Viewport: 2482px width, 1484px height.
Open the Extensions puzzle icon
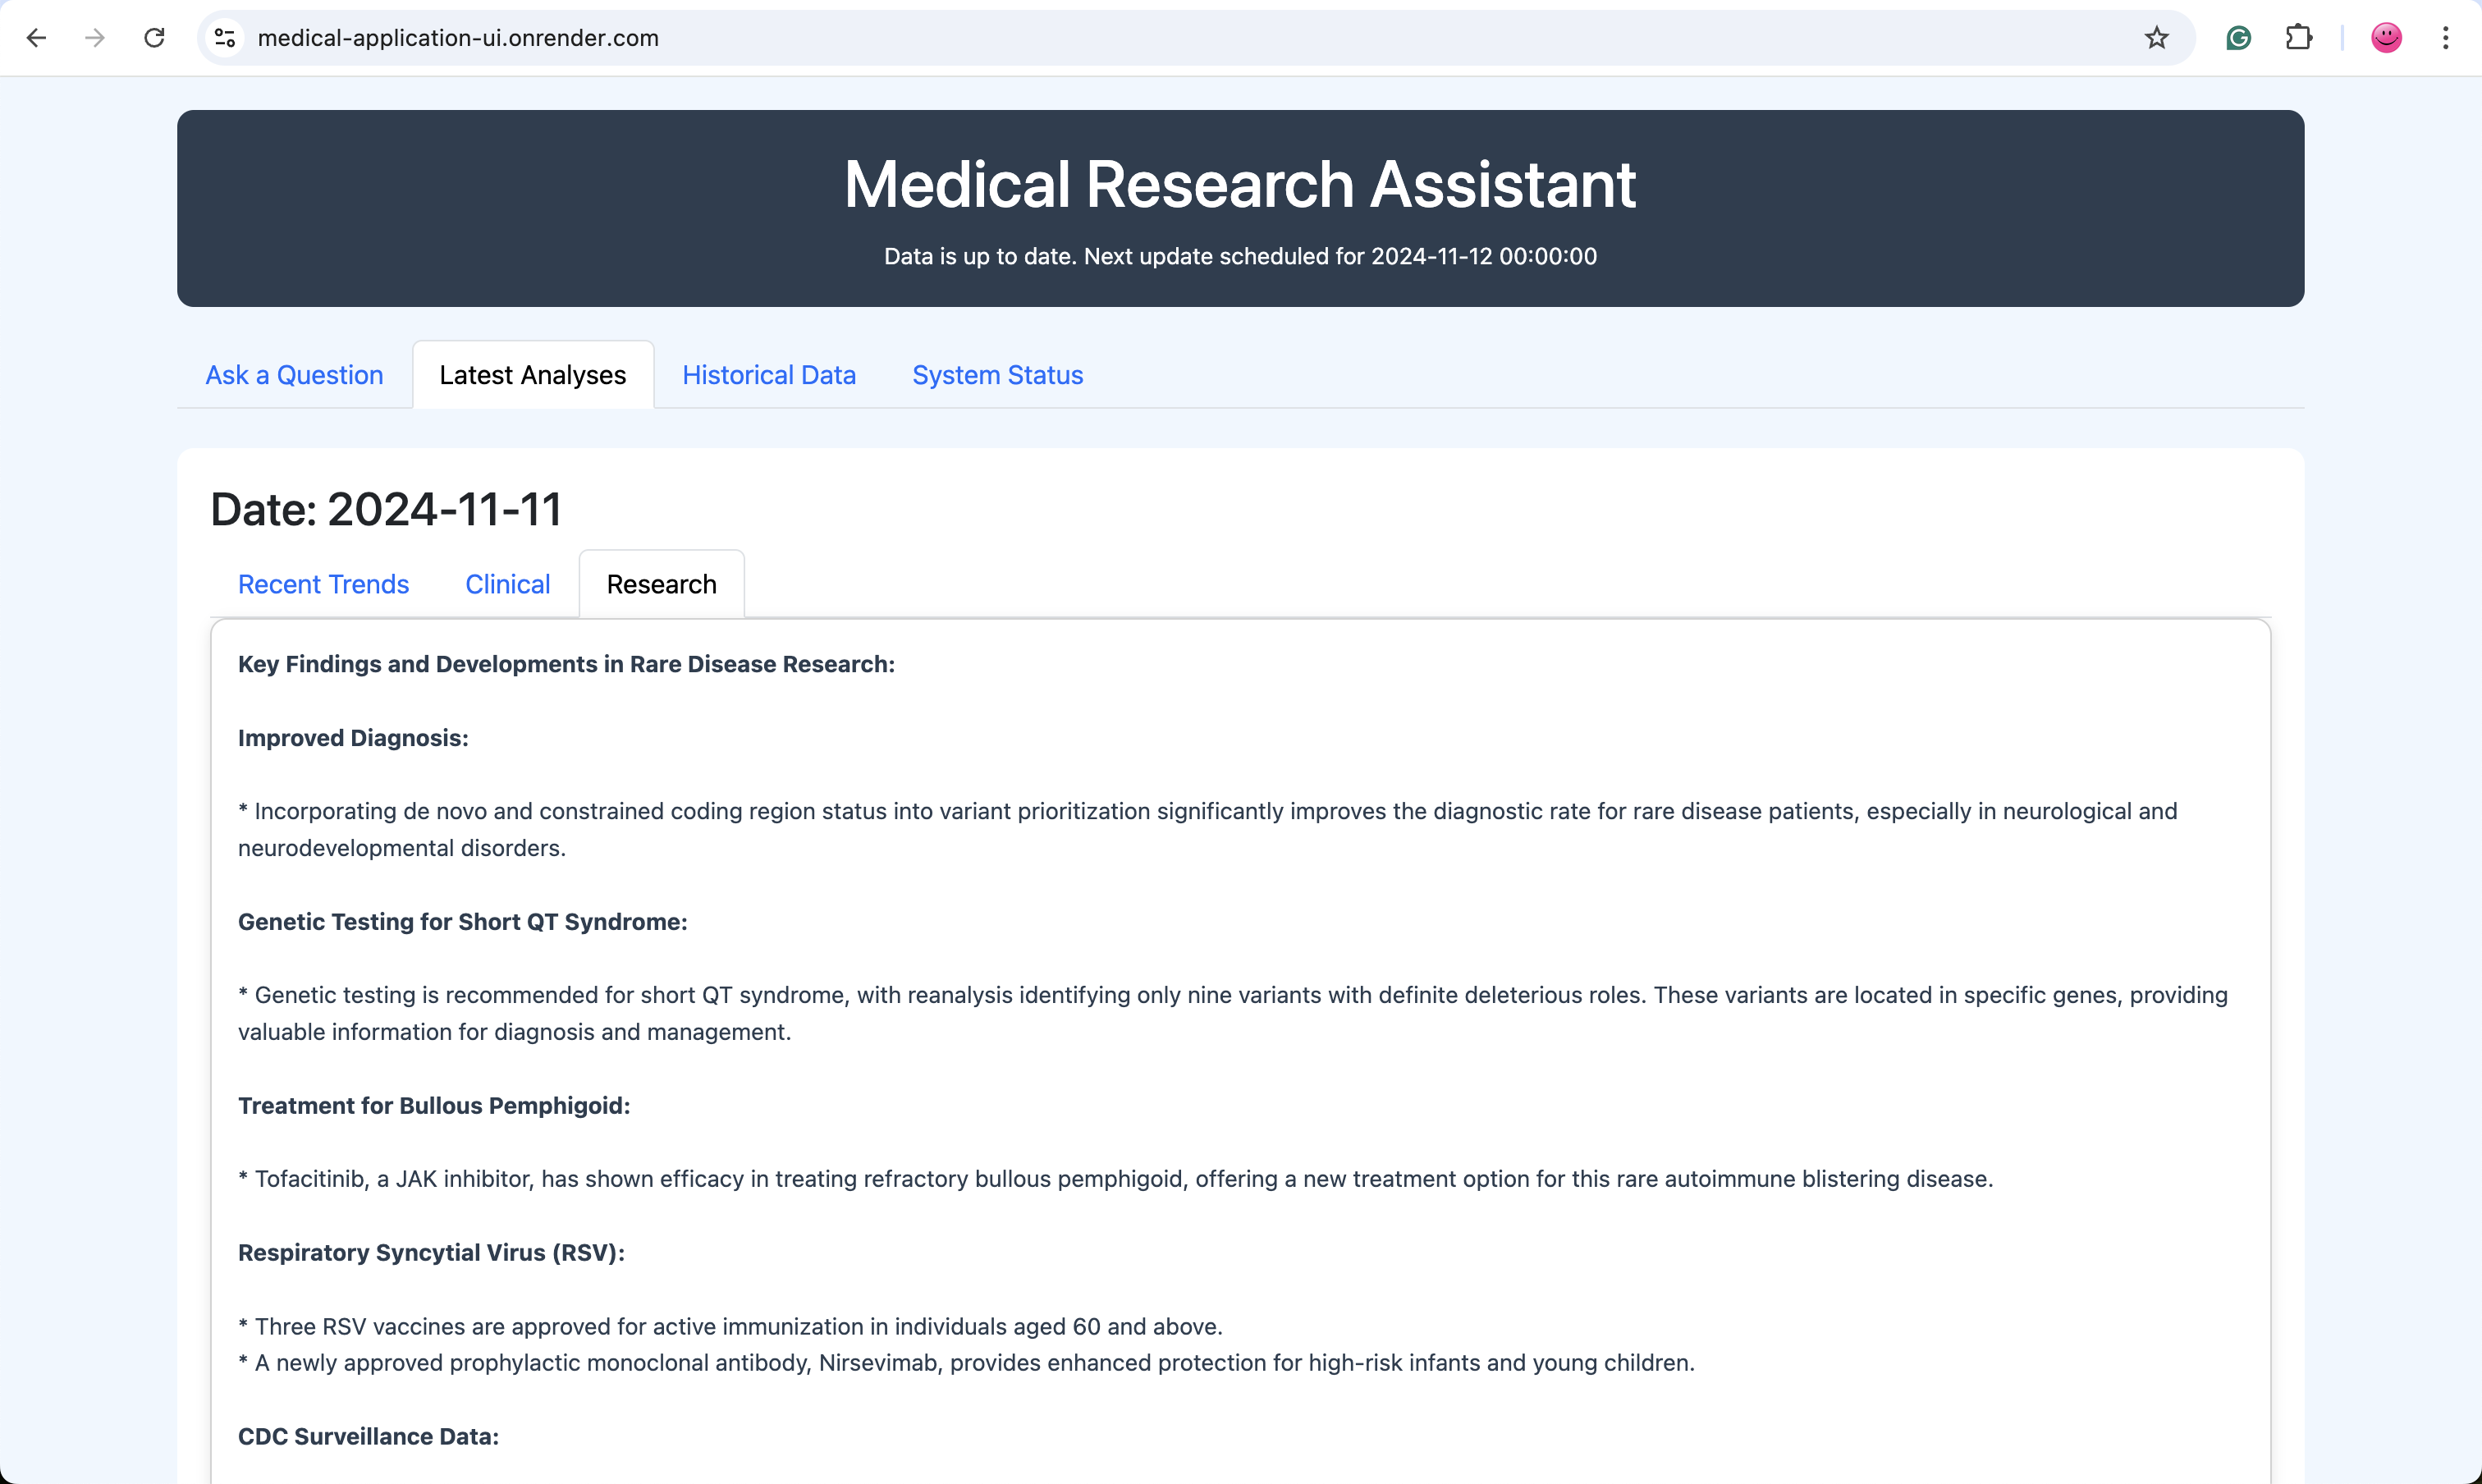click(x=2298, y=38)
